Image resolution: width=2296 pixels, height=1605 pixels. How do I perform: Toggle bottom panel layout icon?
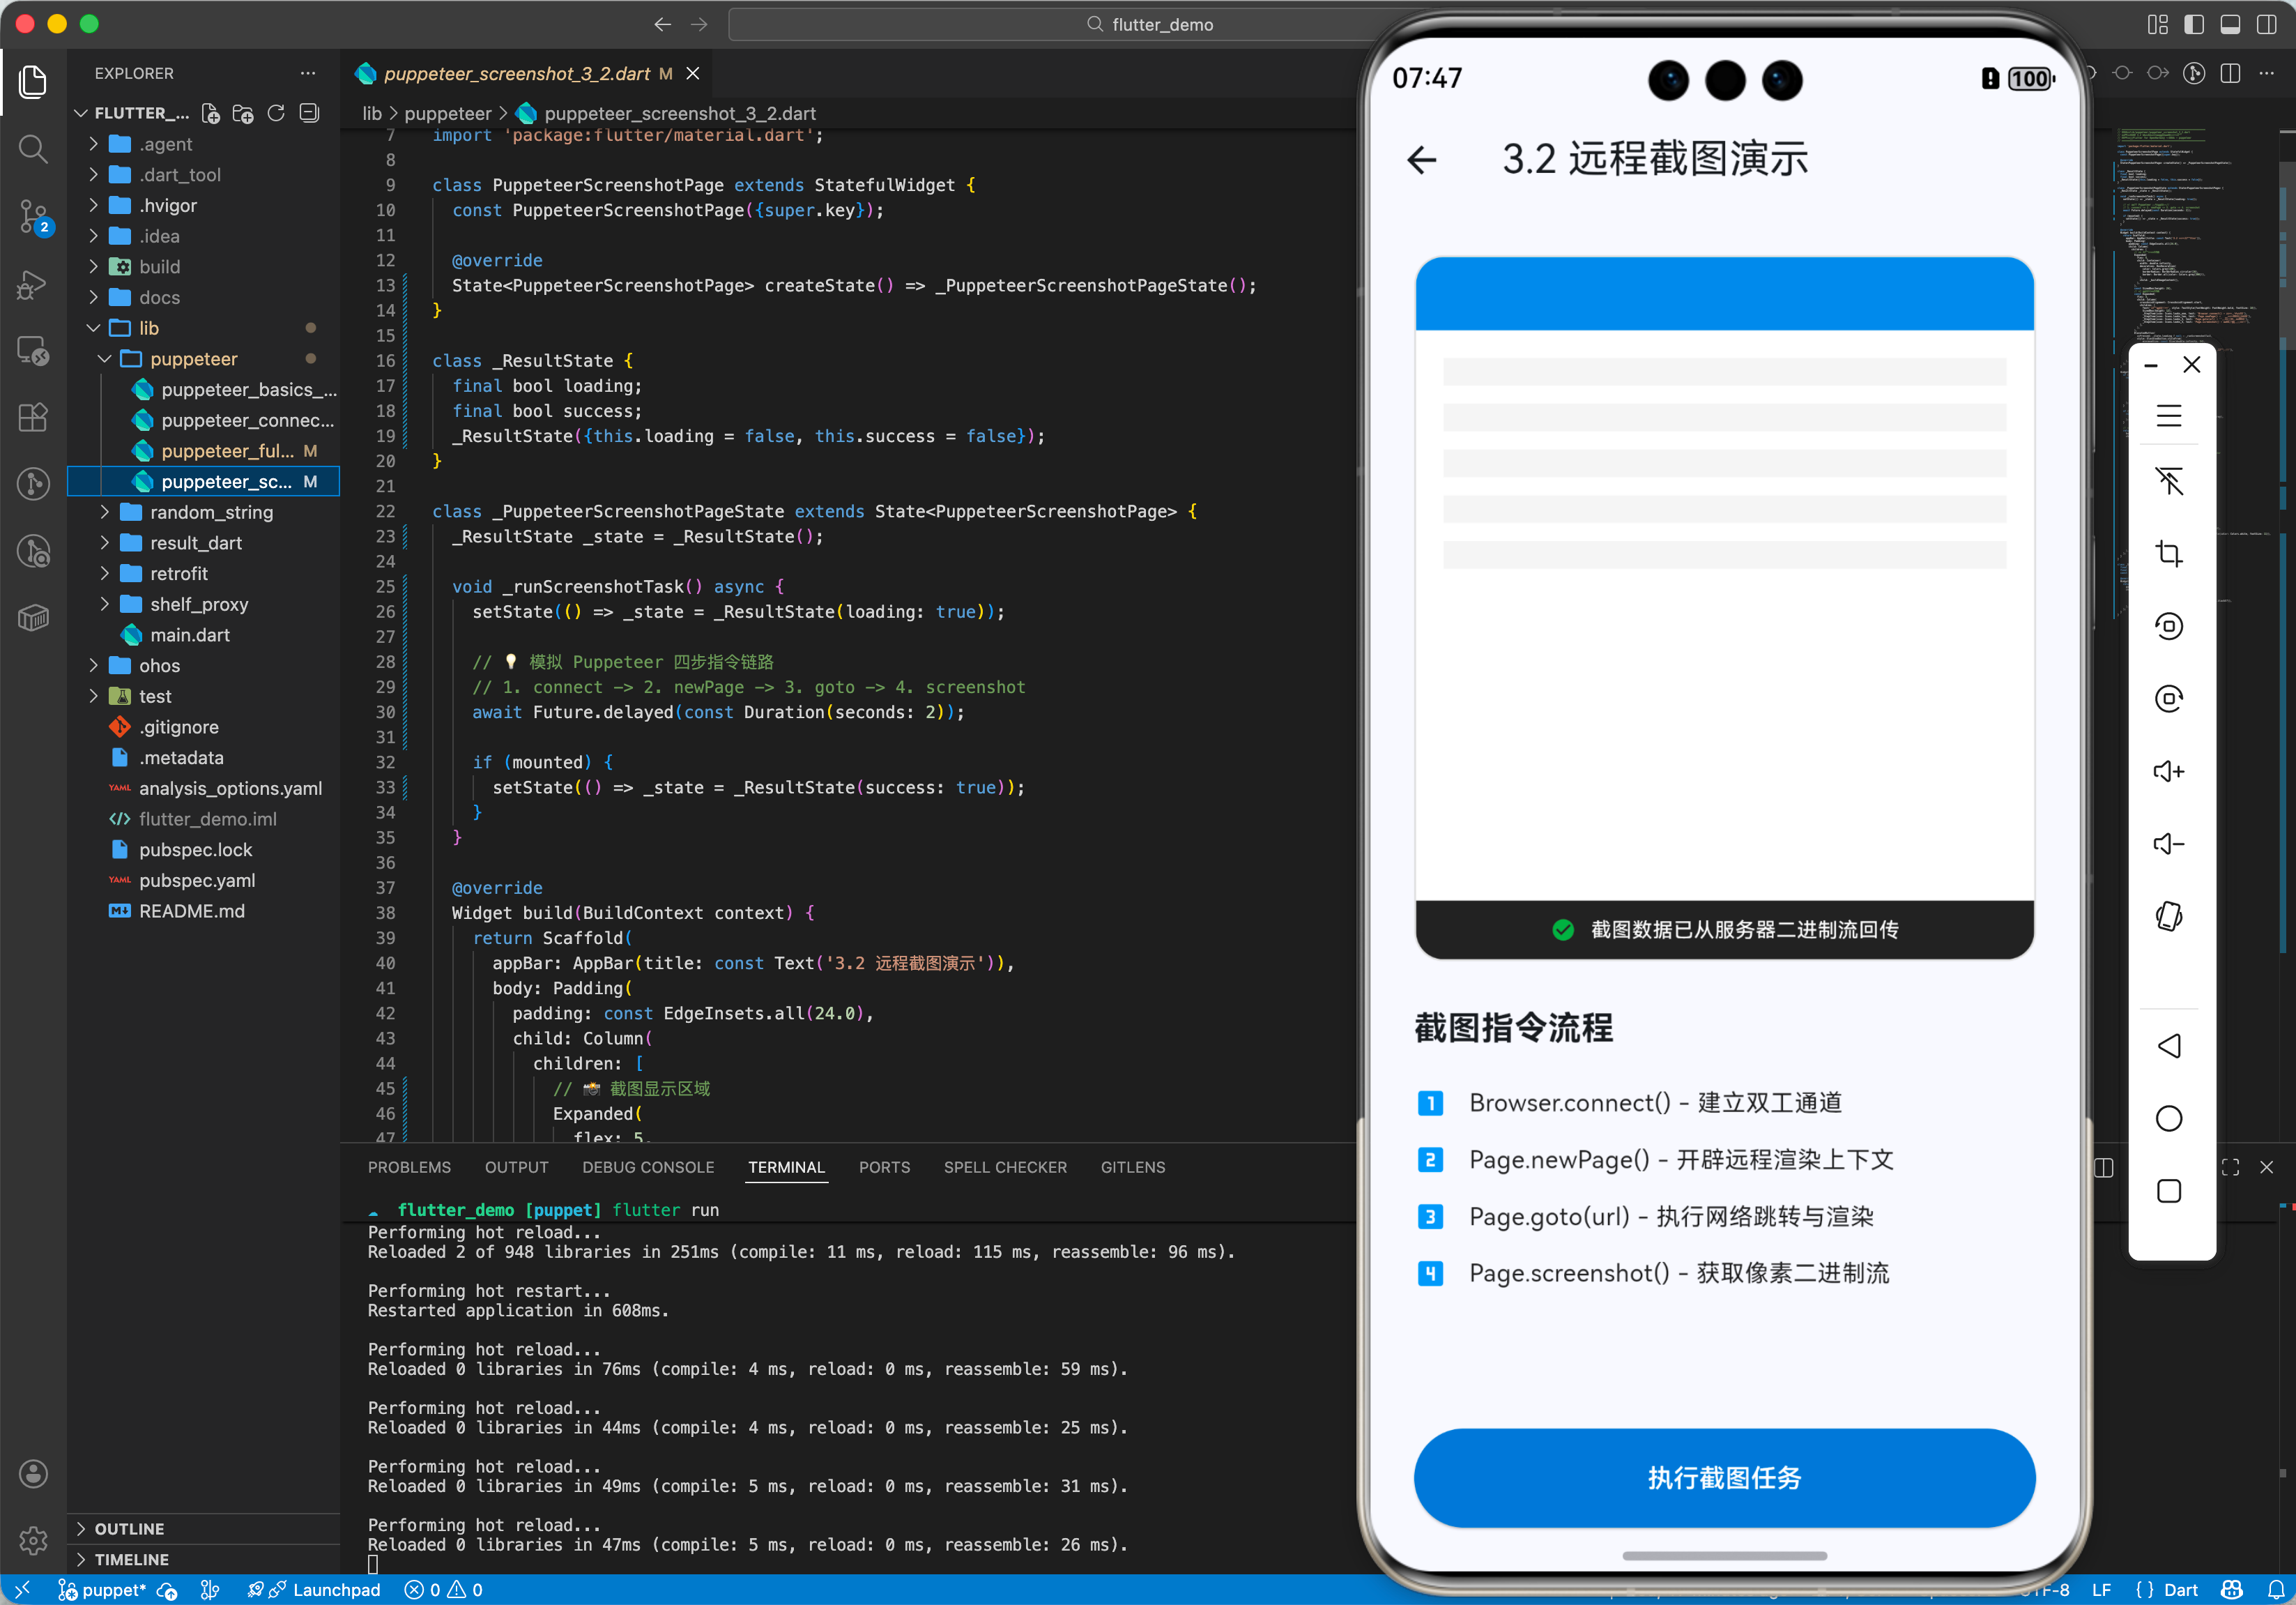tap(2230, 24)
